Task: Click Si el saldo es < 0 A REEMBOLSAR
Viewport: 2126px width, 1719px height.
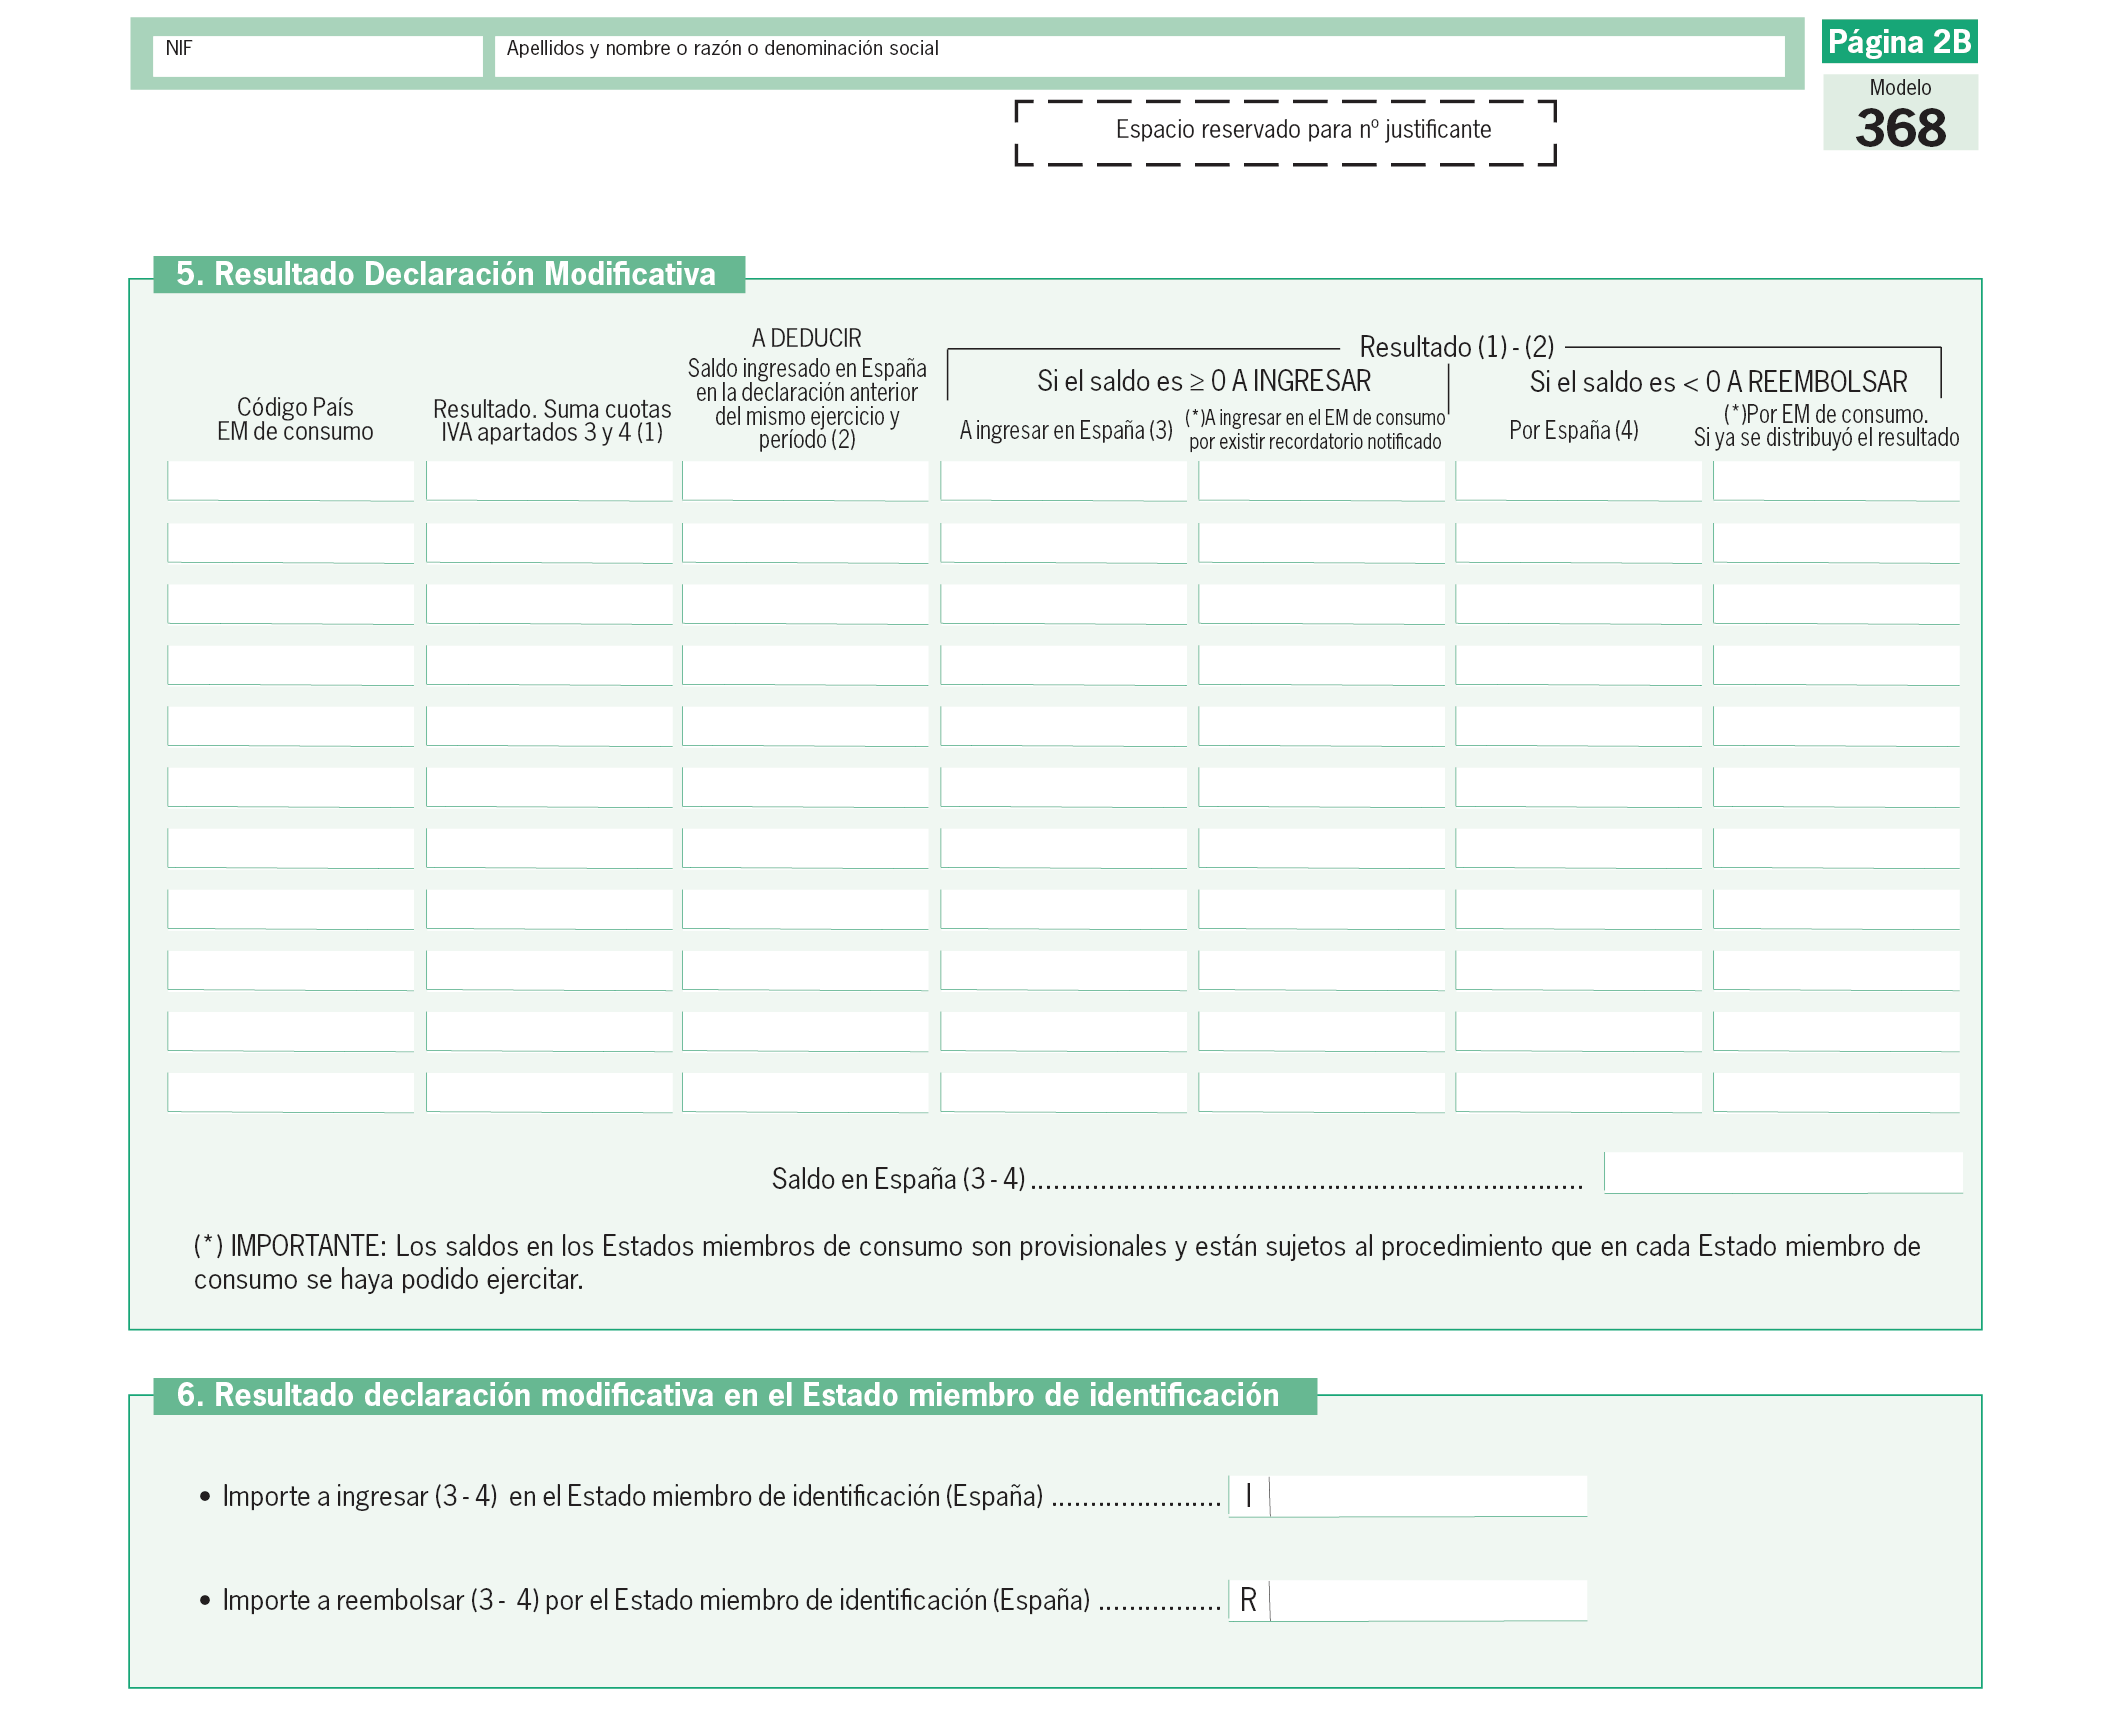Action: coord(1718,382)
